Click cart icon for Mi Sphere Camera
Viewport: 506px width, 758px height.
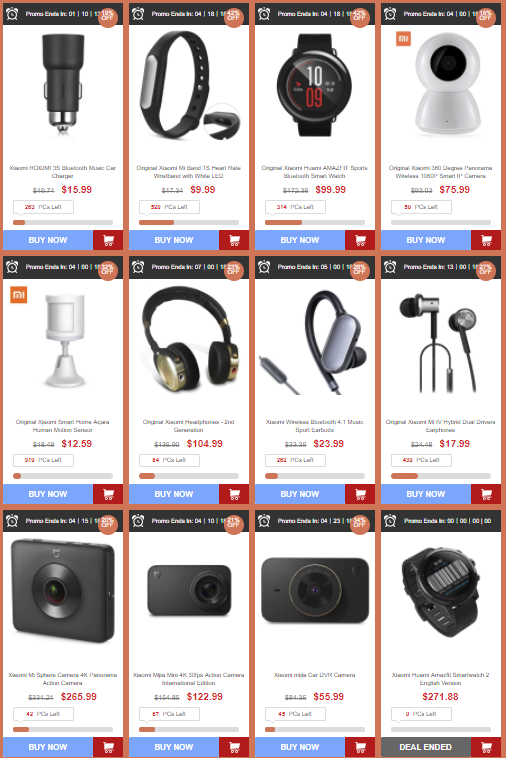tap(108, 747)
